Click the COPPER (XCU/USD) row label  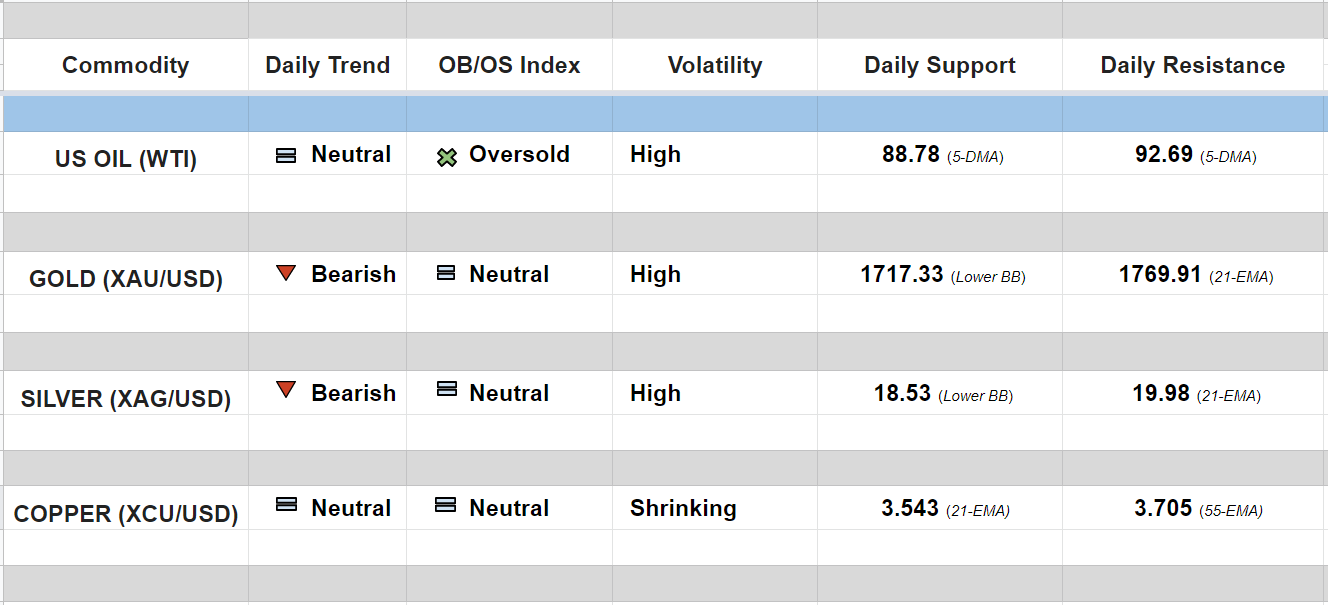point(125,514)
